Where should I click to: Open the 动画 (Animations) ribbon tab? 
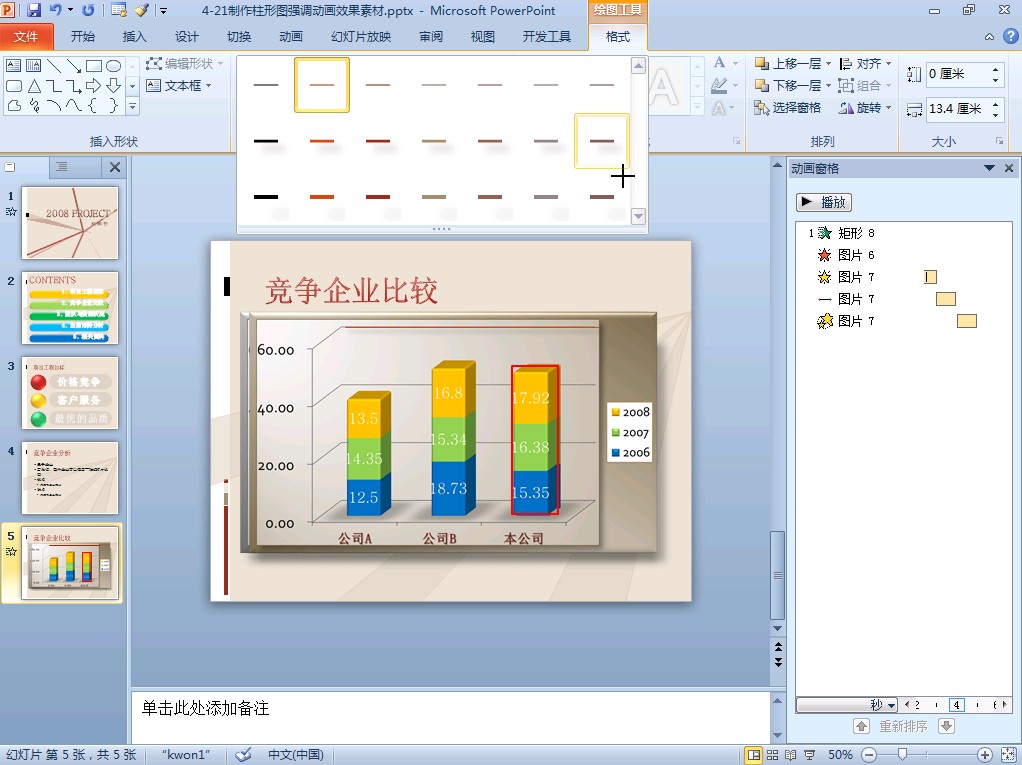pyautogui.click(x=291, y=37)
